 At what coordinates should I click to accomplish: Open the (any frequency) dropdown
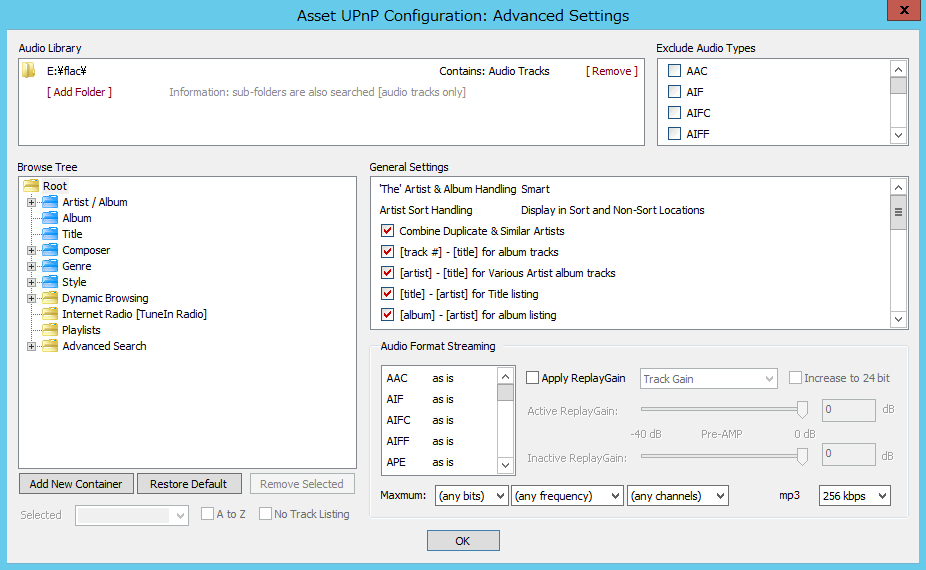567,496
